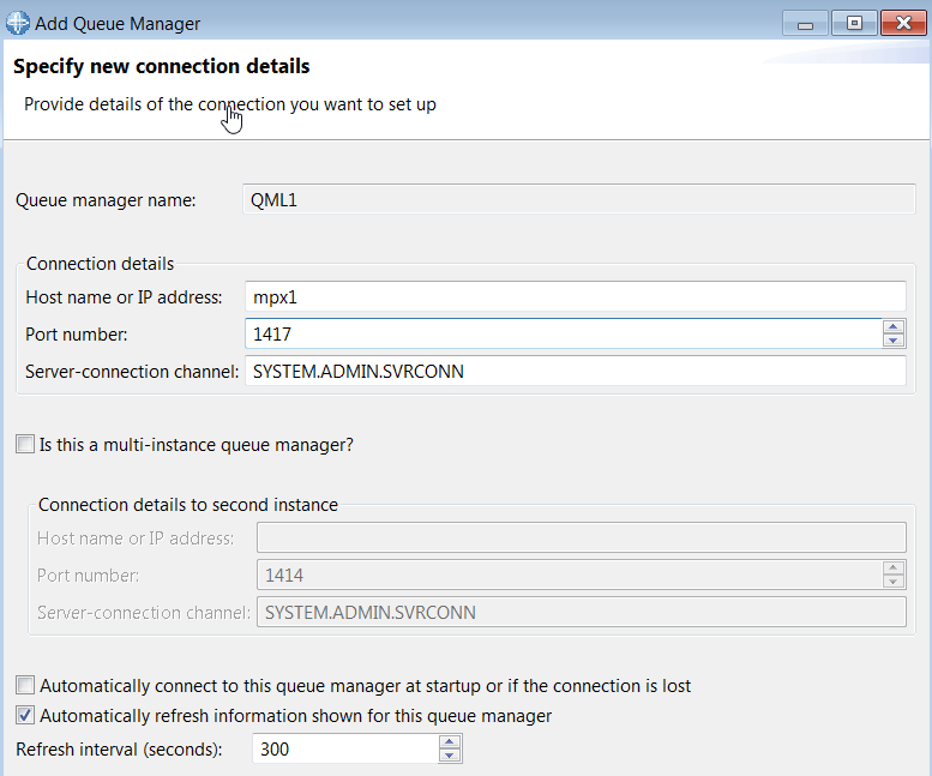Viewport: 932px width, 776px height.
Task: Increase the port number with the up arrow
Action: [894, 327]
